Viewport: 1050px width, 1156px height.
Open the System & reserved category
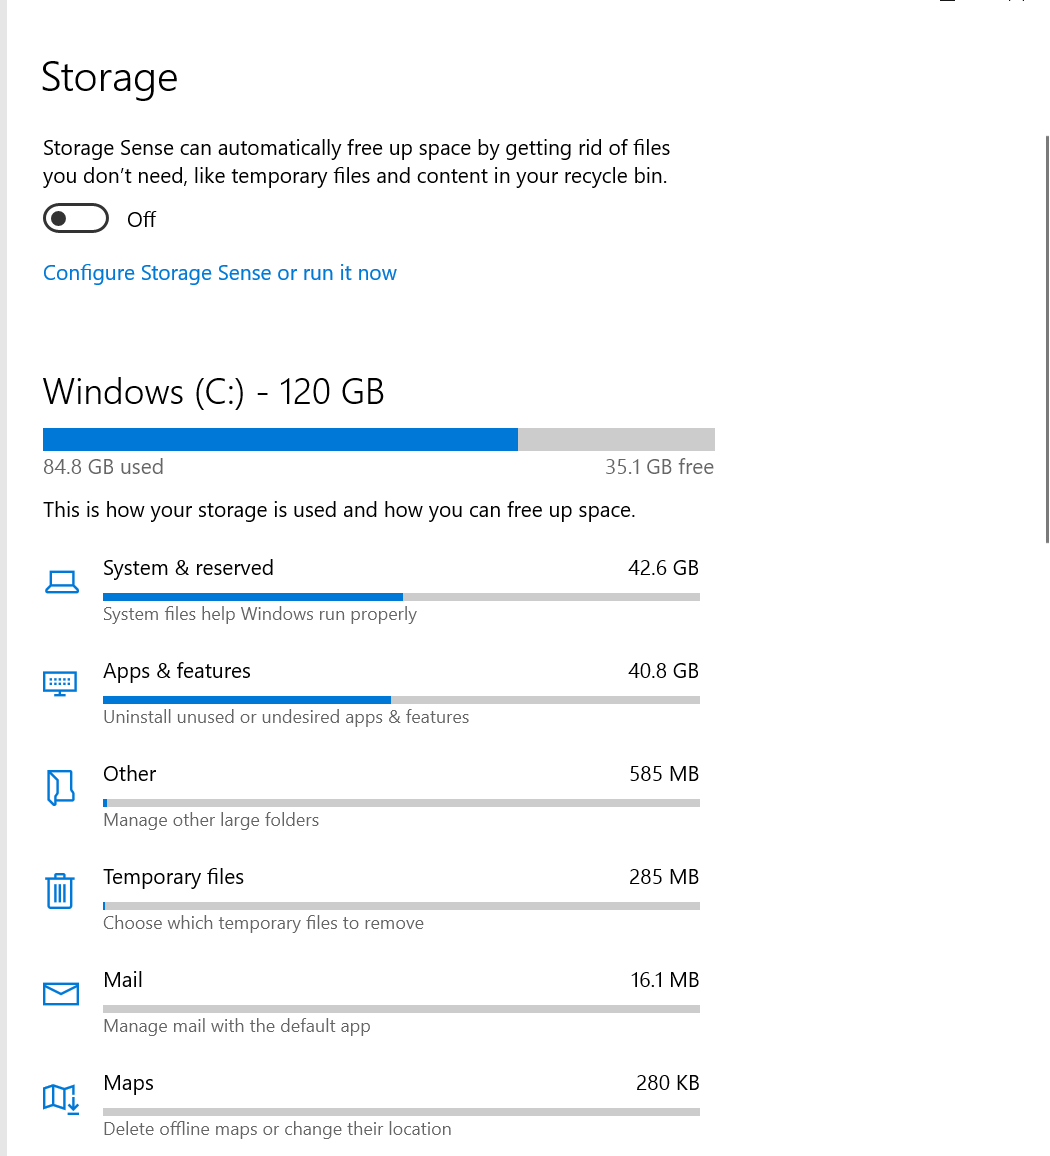tap(401, 591)
